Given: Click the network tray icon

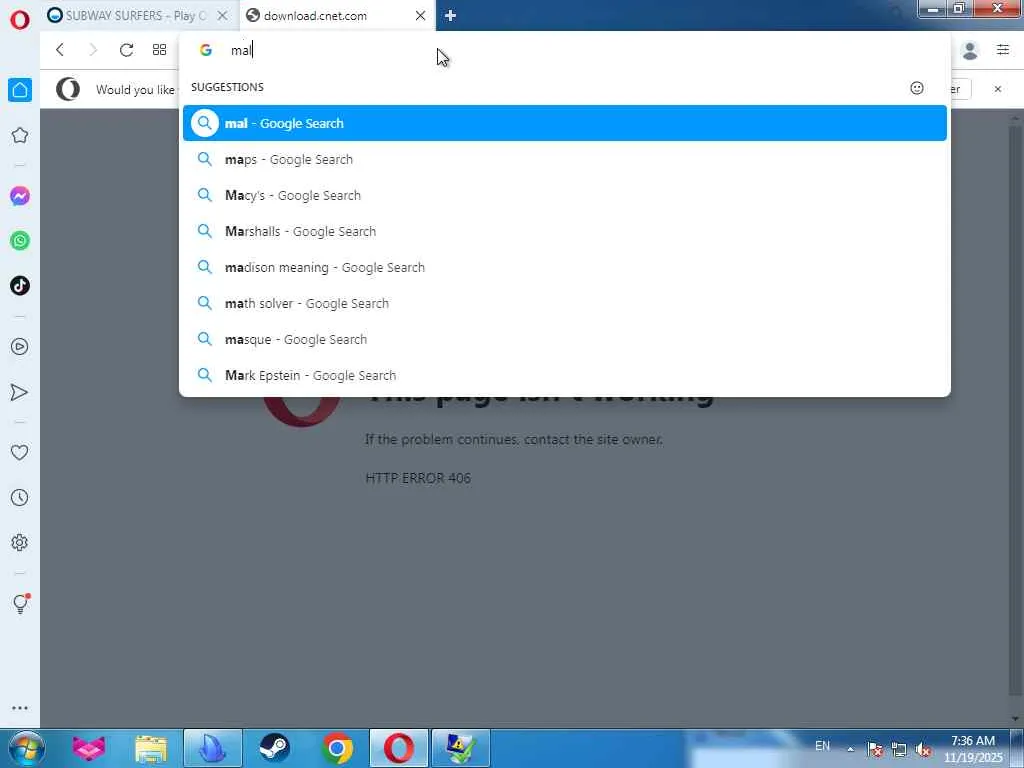Looking at the screenshot, I should 899,749.
